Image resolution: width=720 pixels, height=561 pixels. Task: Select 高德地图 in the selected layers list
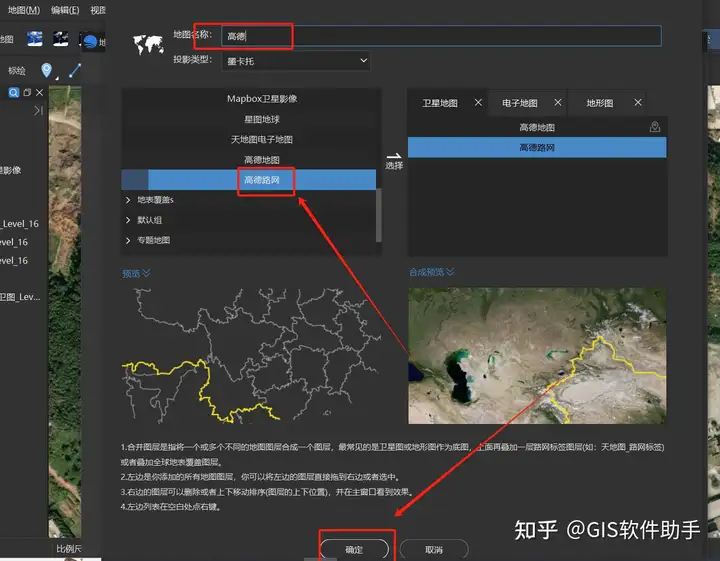537,127
